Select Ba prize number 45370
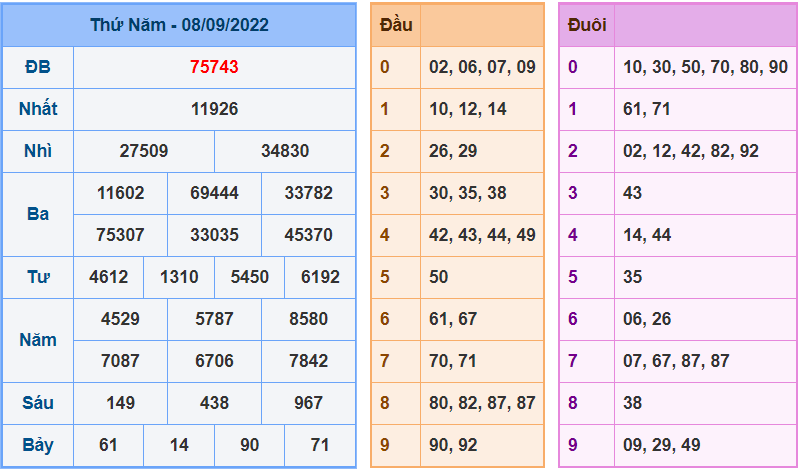This screenshot has width=798, height=469. pyautogui.click(x=308, y=235)
